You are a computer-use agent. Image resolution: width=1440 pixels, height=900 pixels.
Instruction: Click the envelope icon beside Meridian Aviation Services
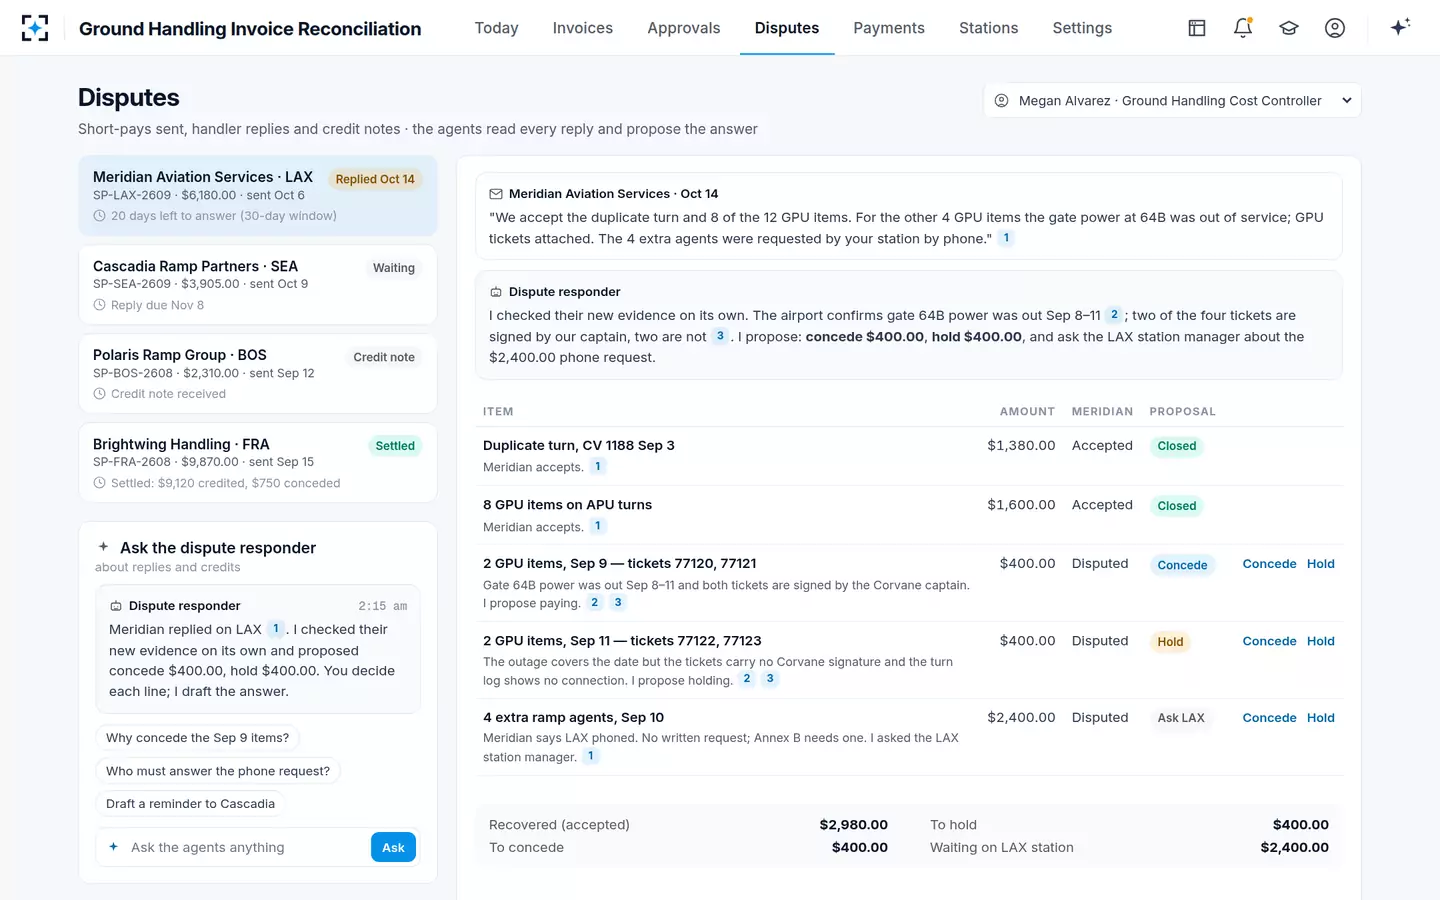(x=495, y=194)
